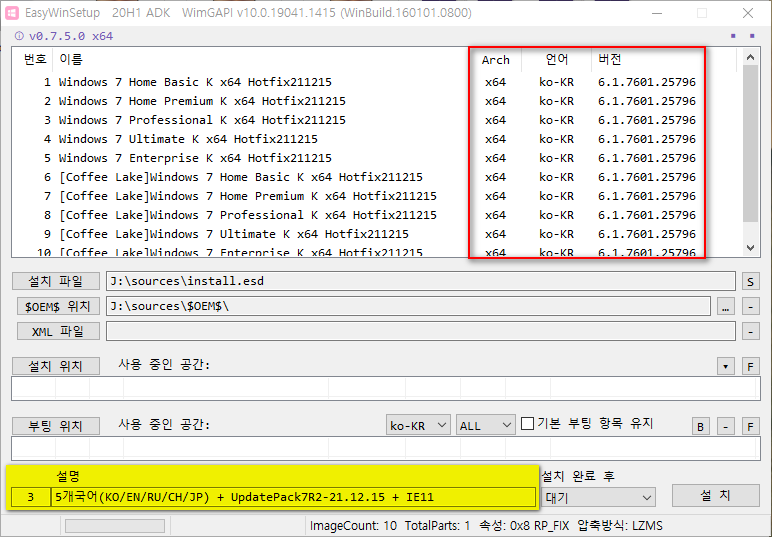Click the image list scrollbar thumb
Image resolution: width=772 pixels, height=537 pixels.
pos(750,143)
